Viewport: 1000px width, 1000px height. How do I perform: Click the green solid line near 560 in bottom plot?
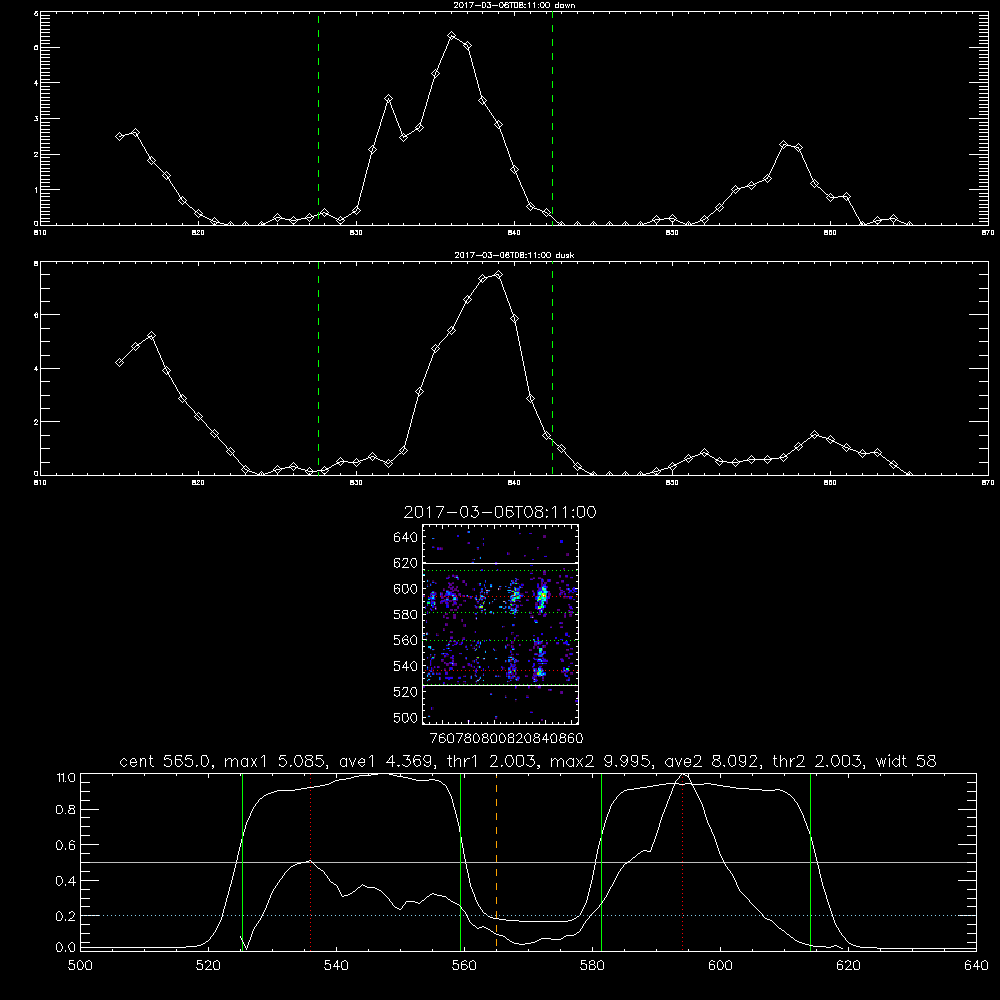(x=460, y=861)
